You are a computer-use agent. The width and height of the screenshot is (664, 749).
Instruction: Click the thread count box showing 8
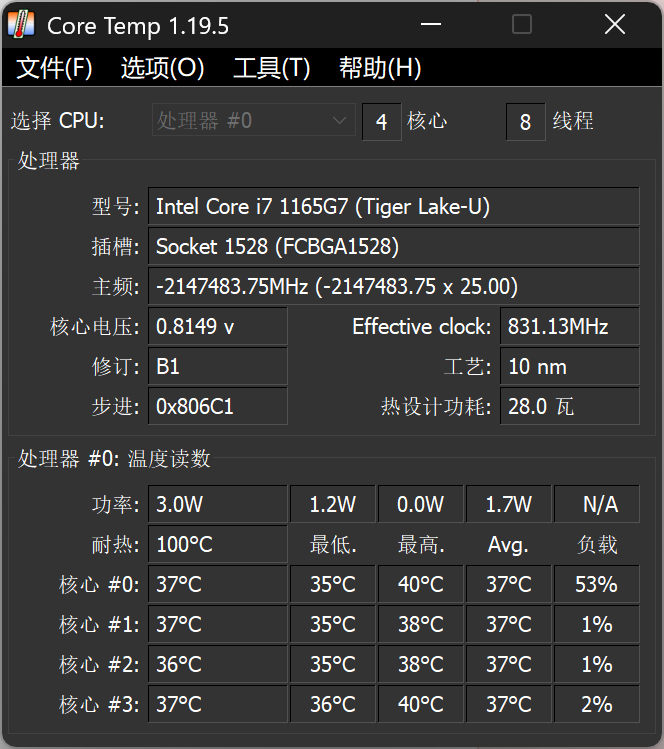click(x=526, y=122)
